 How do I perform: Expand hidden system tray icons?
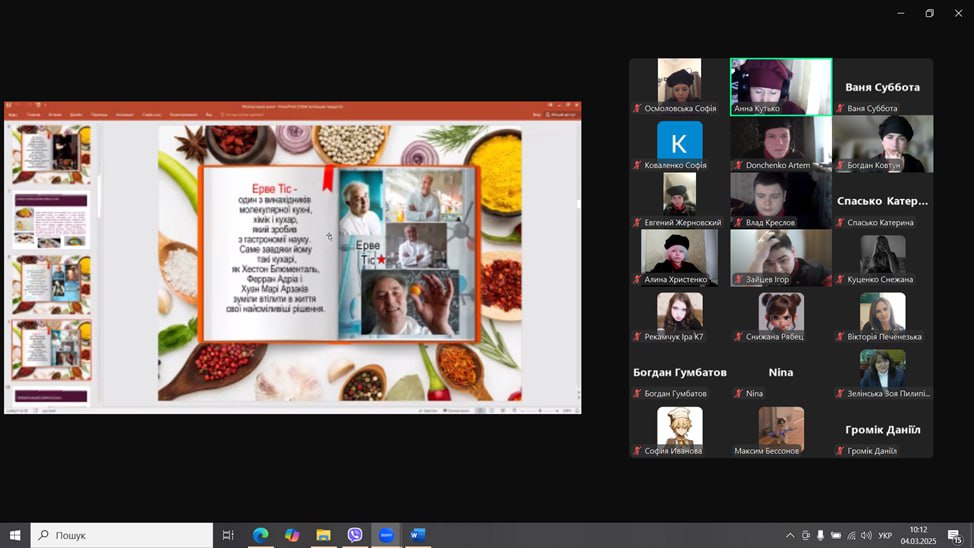pos(790,536)
